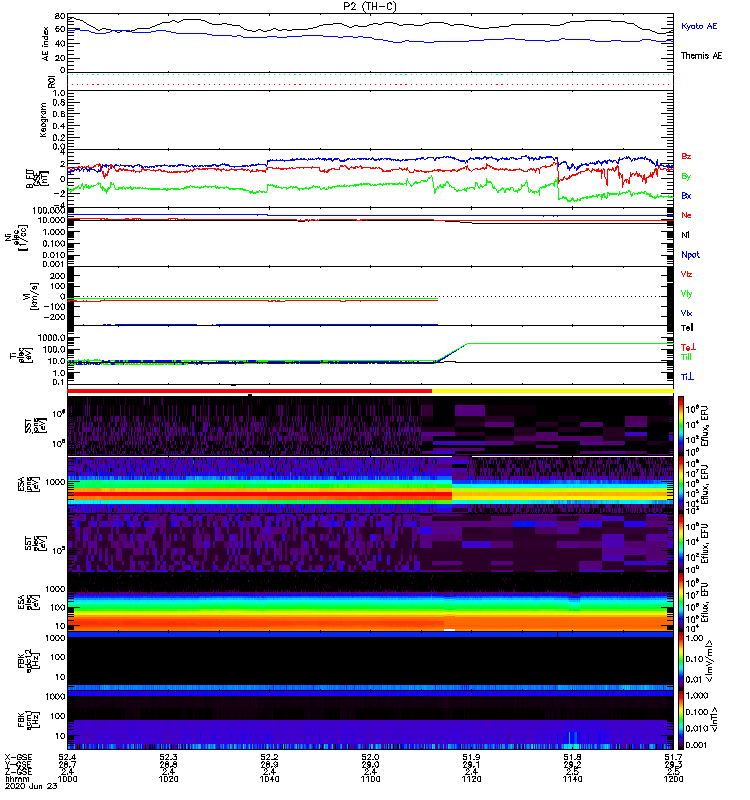Click the top Eflux color bar scale
The width and height of the screenshot is (750, 800).
point(681,427)
